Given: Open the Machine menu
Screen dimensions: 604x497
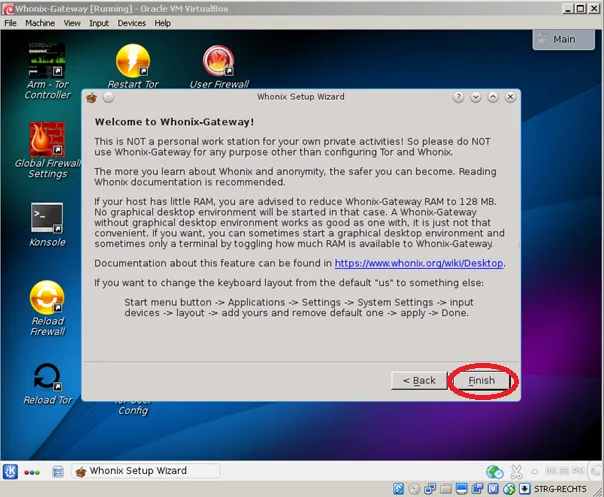Looking at the screenshot, I should [x=40, y=23].
